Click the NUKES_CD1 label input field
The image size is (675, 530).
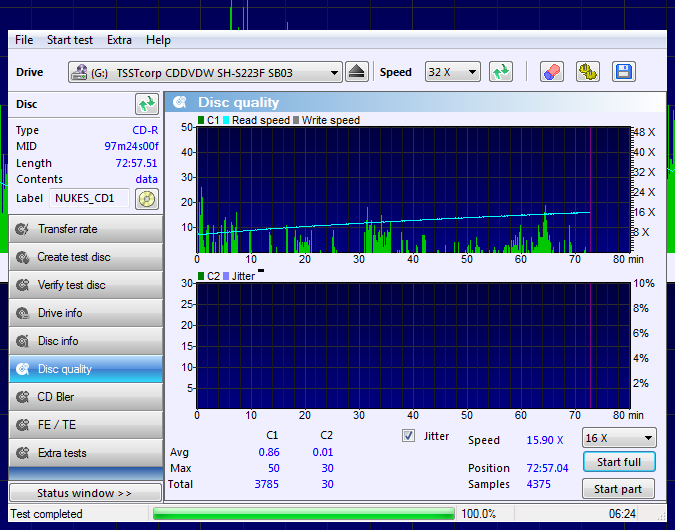(90, 198)
